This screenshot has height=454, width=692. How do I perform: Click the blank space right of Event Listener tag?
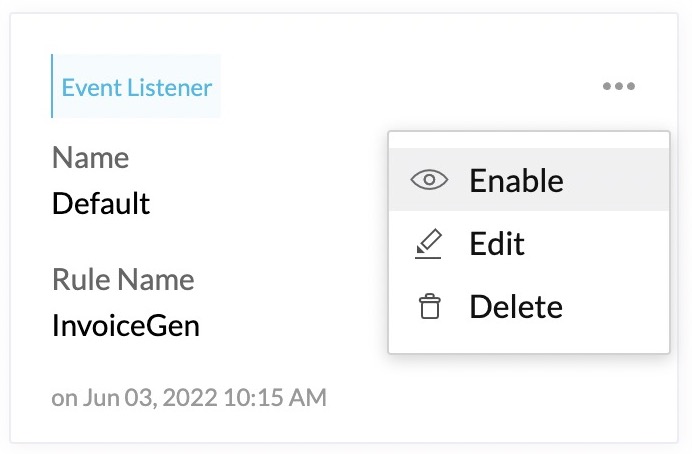[x=400, y=87]
